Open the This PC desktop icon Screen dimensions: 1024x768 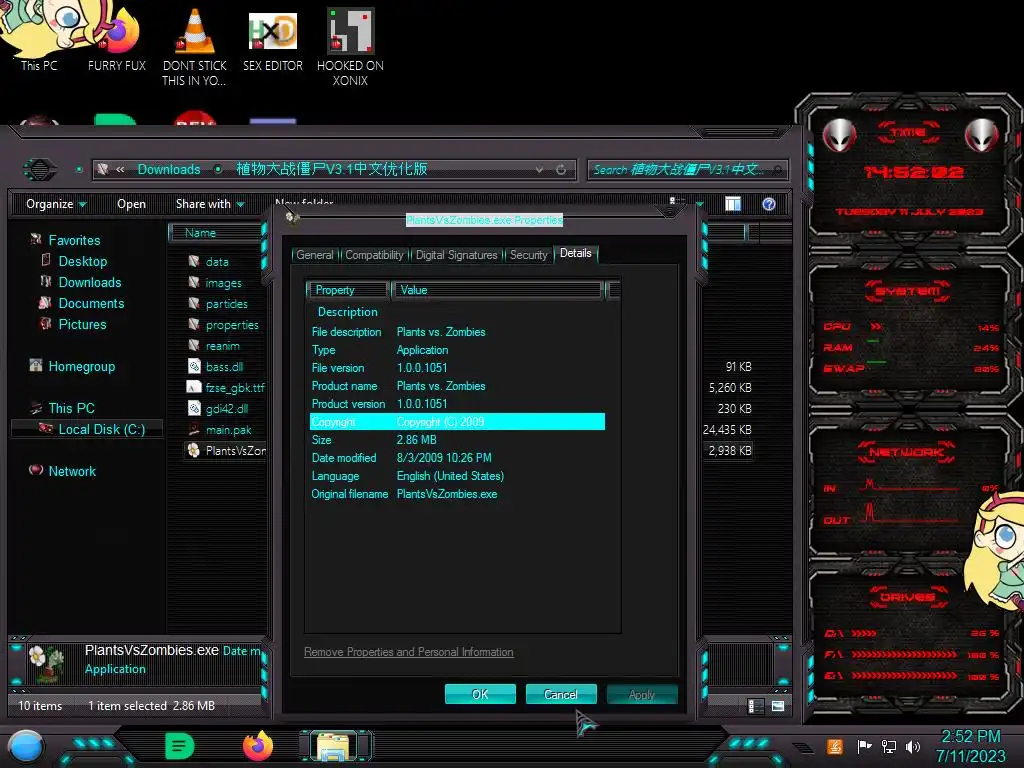39,36
